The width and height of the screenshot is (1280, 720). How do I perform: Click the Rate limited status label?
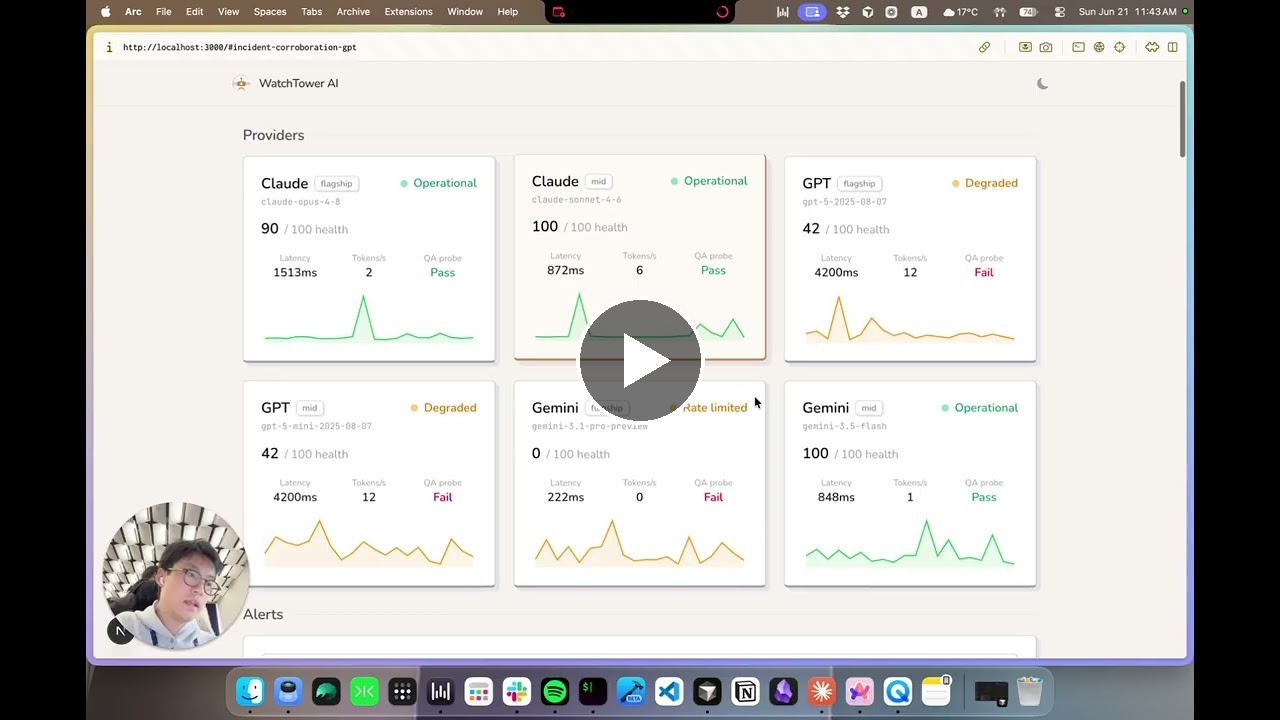pos(715,408)
